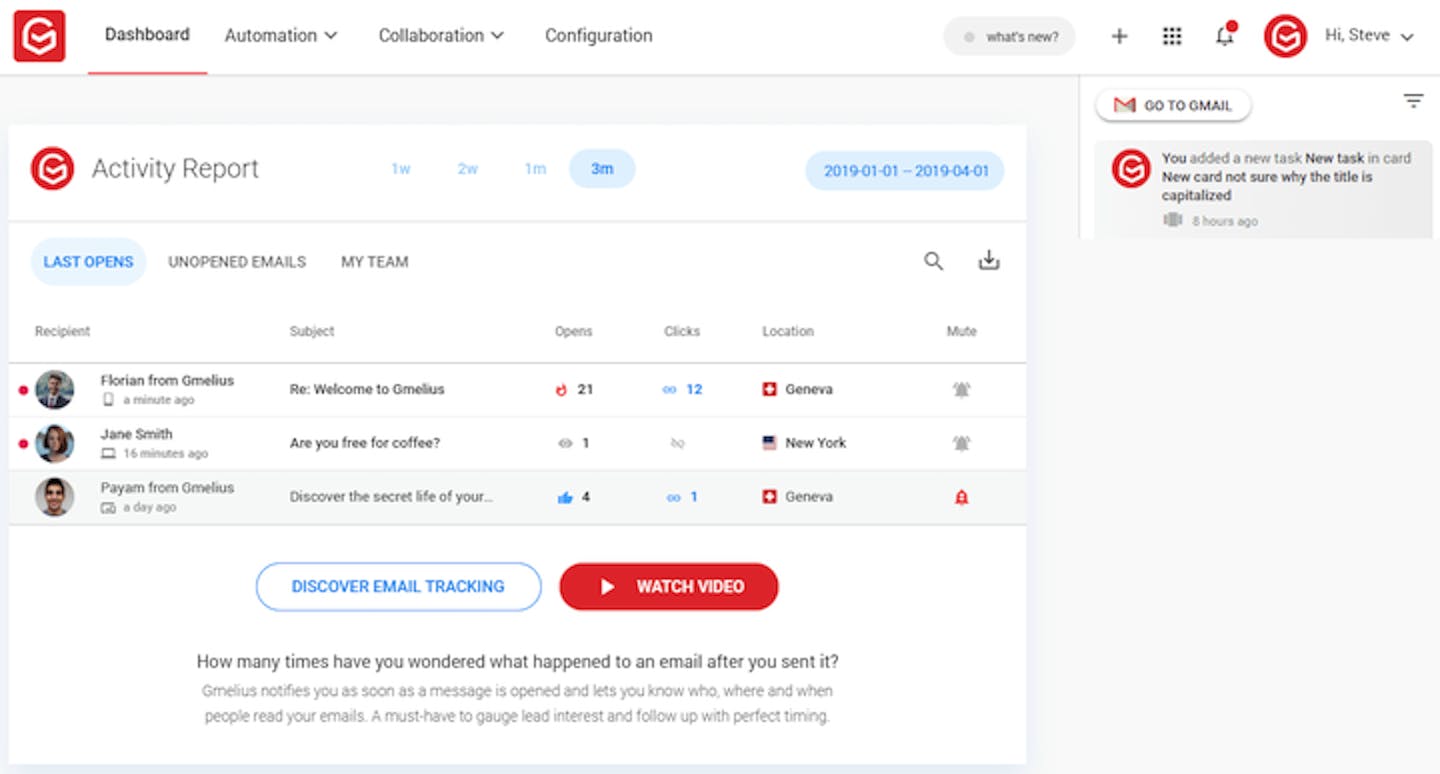Click the Gmelius logo in top navigation

coord(39,36)
